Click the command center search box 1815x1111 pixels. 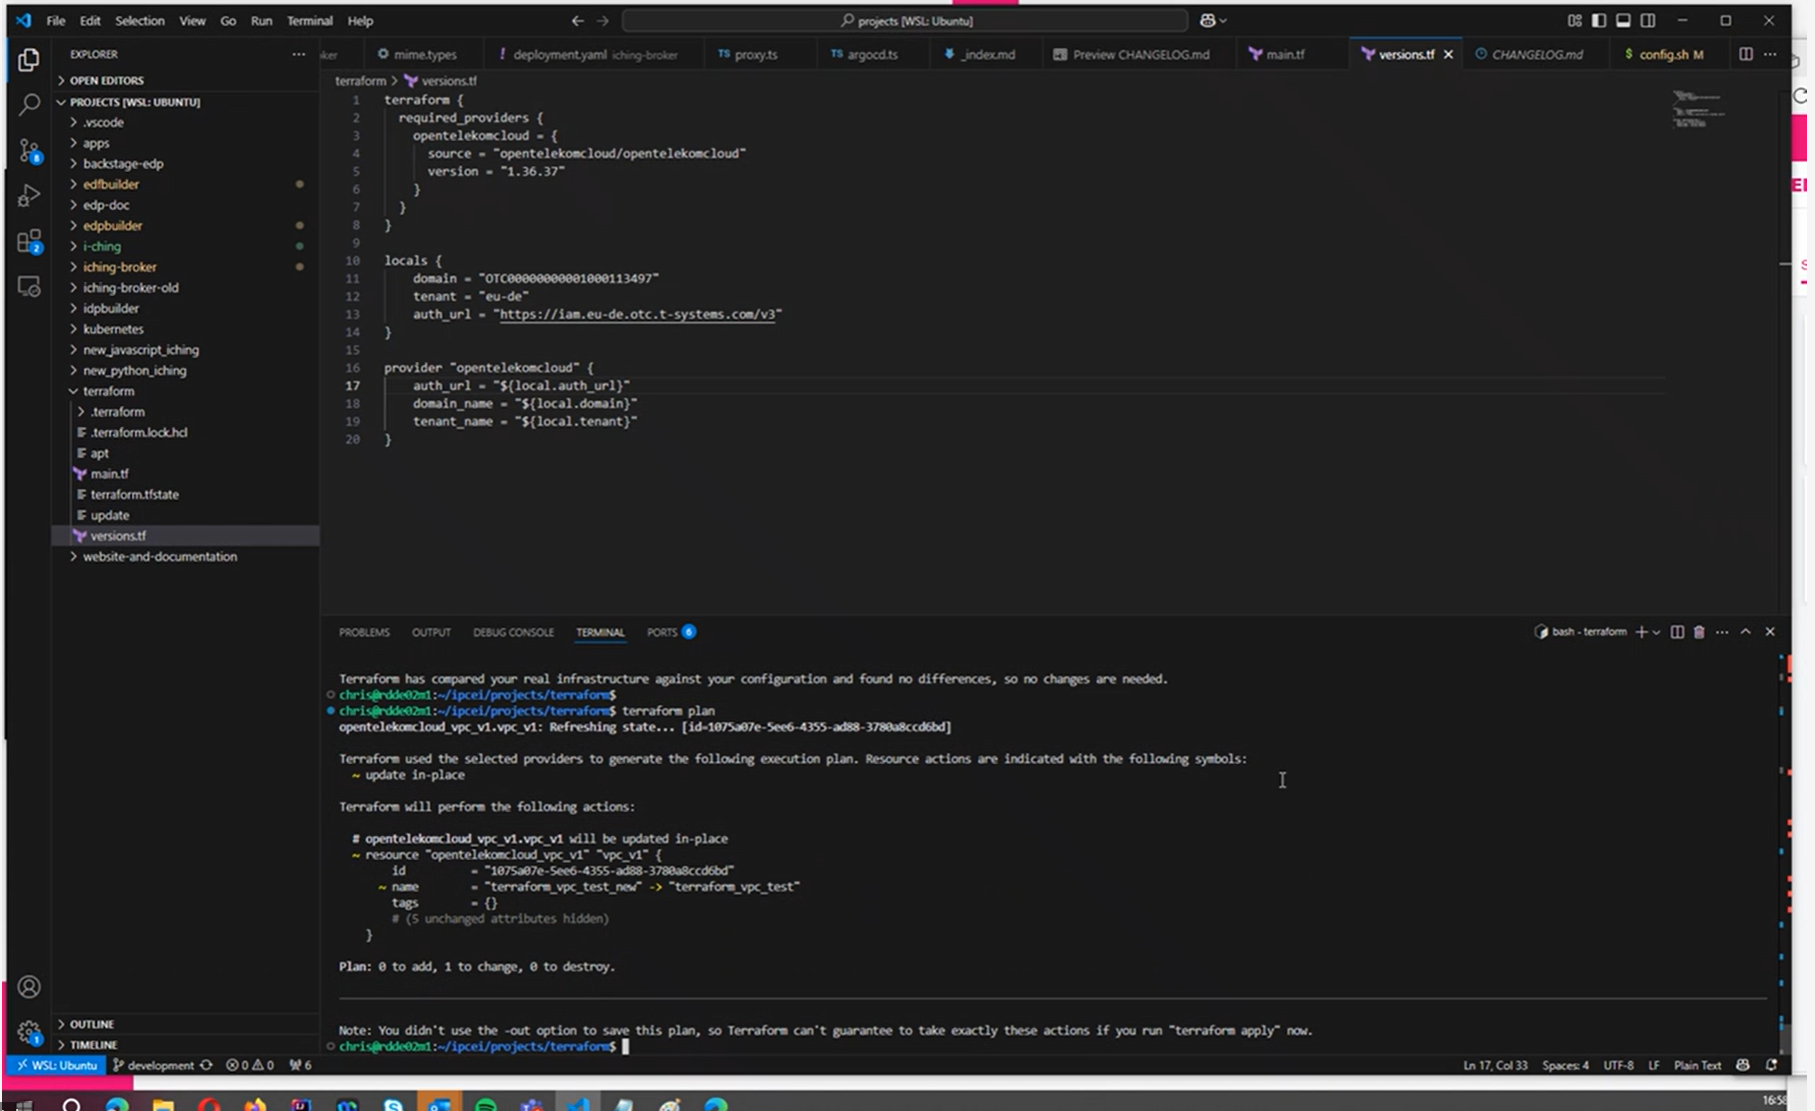pos(905,20)
